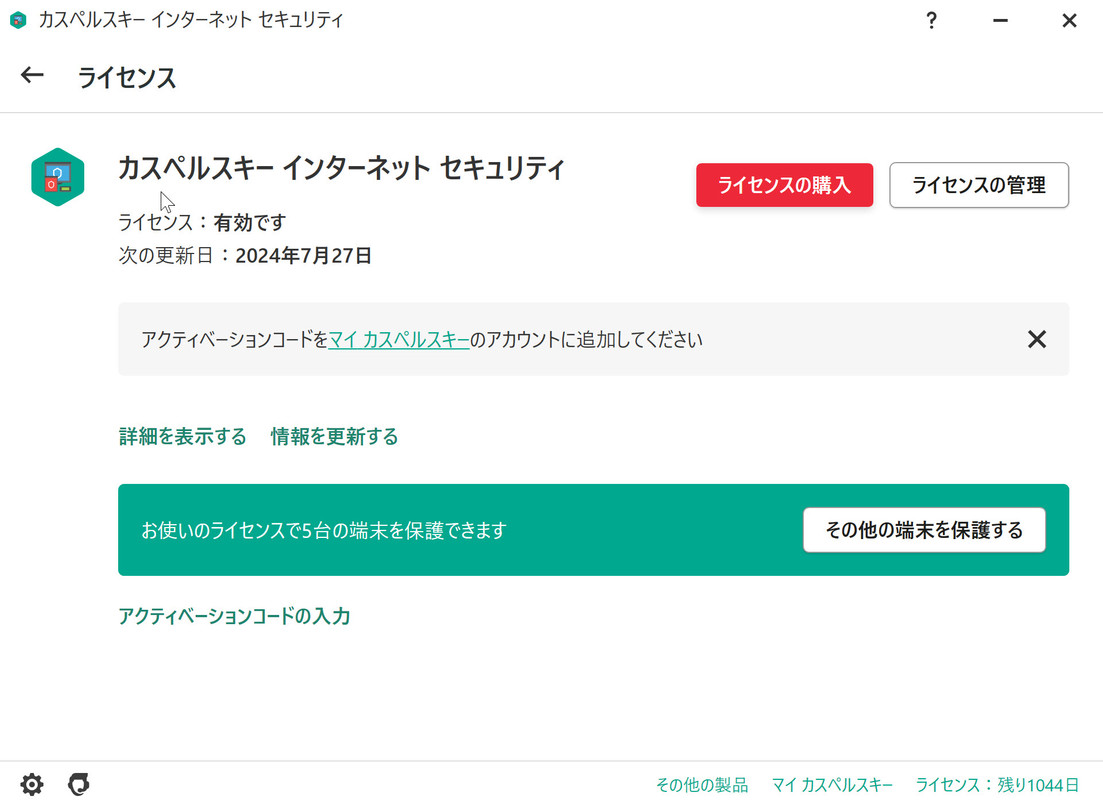Click その他の端末を保護する button
The height and width of the screenshot is (800, 1103).
click(x=924, y=530)
